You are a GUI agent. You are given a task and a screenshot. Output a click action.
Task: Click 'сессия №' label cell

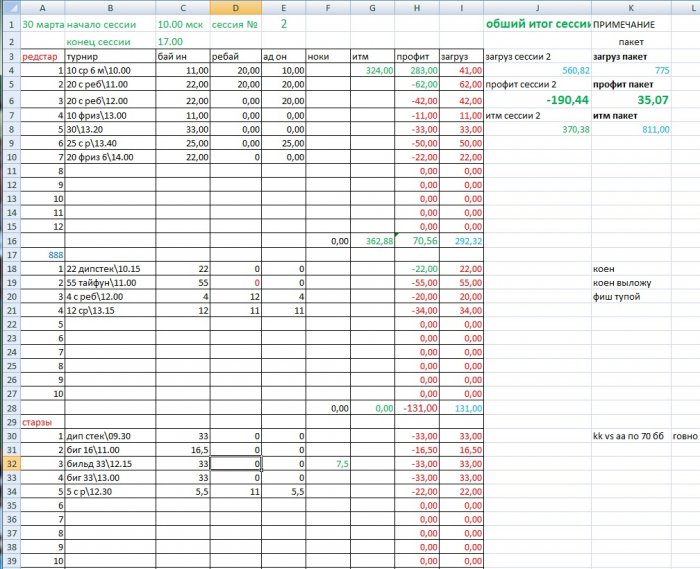[x=235, y=25]
